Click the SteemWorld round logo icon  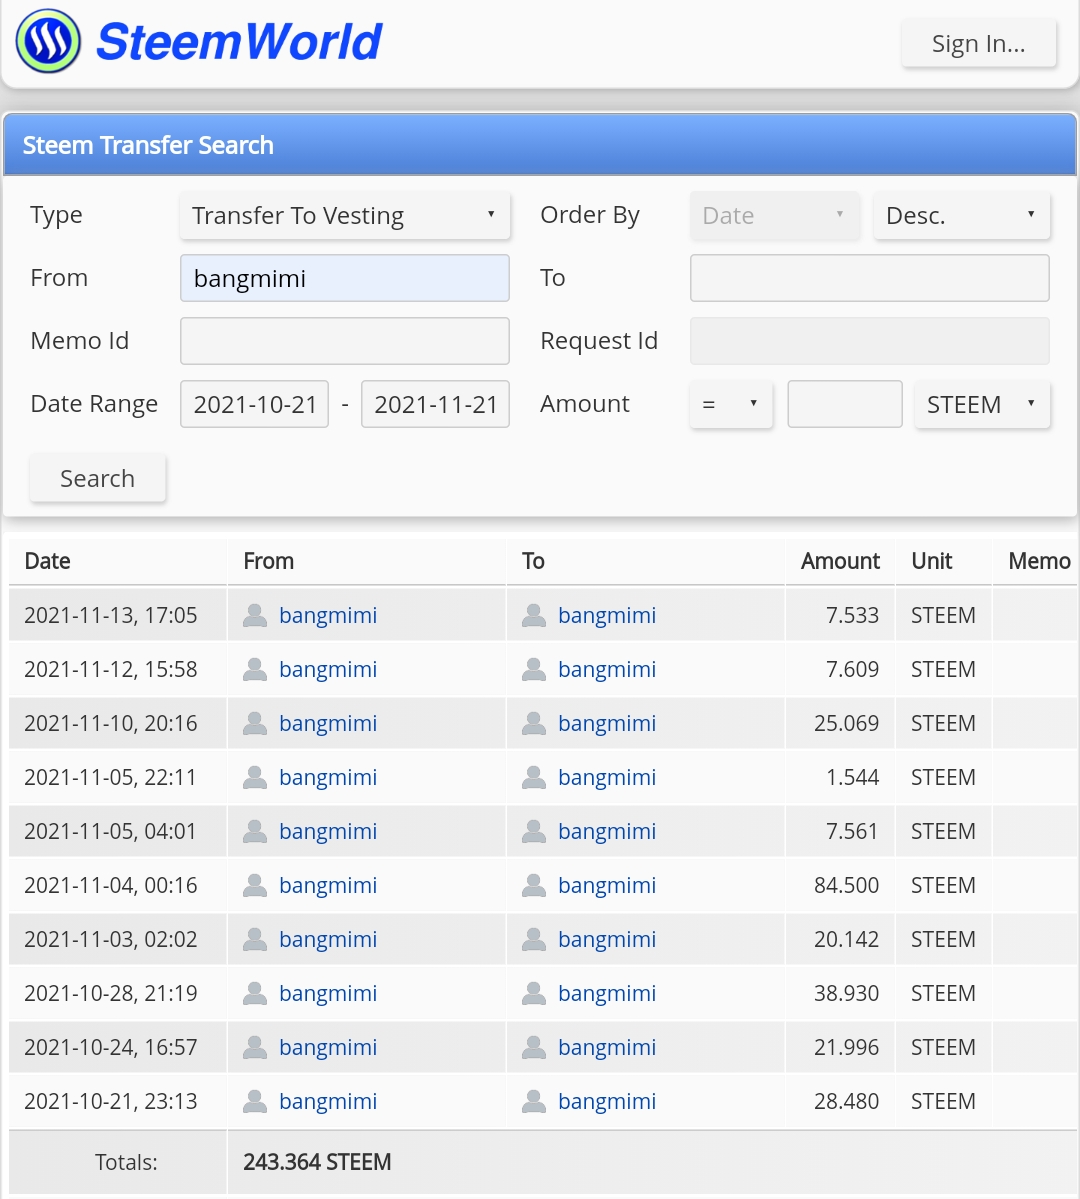coord(48,41)
